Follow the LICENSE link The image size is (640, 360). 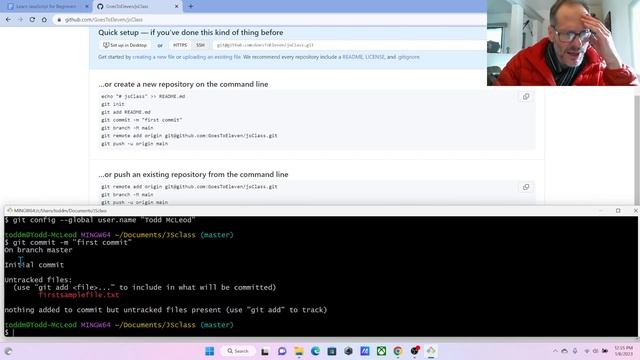(375, 57)
